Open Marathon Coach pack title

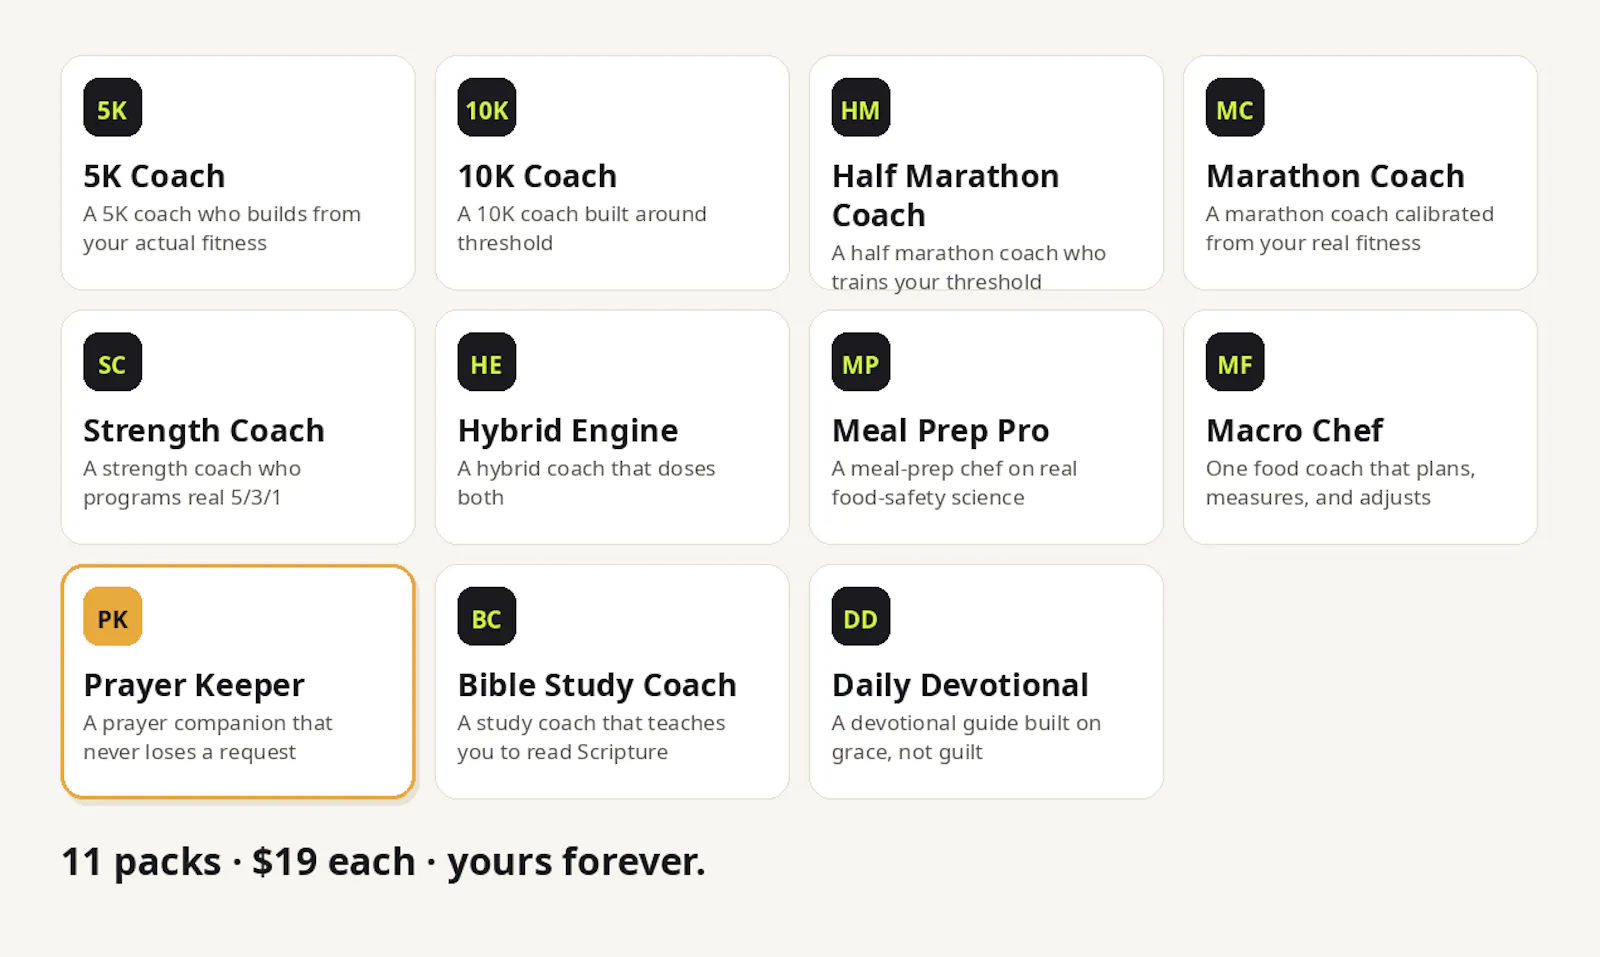pyautogui.click(x=1335, y=176)
